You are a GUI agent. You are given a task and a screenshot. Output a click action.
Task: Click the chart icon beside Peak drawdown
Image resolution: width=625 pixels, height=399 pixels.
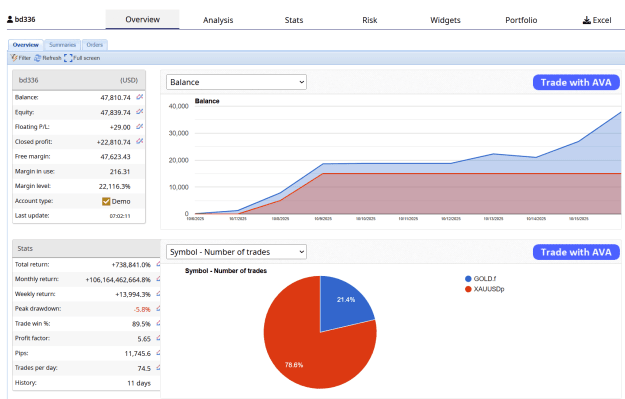[158, 308]
